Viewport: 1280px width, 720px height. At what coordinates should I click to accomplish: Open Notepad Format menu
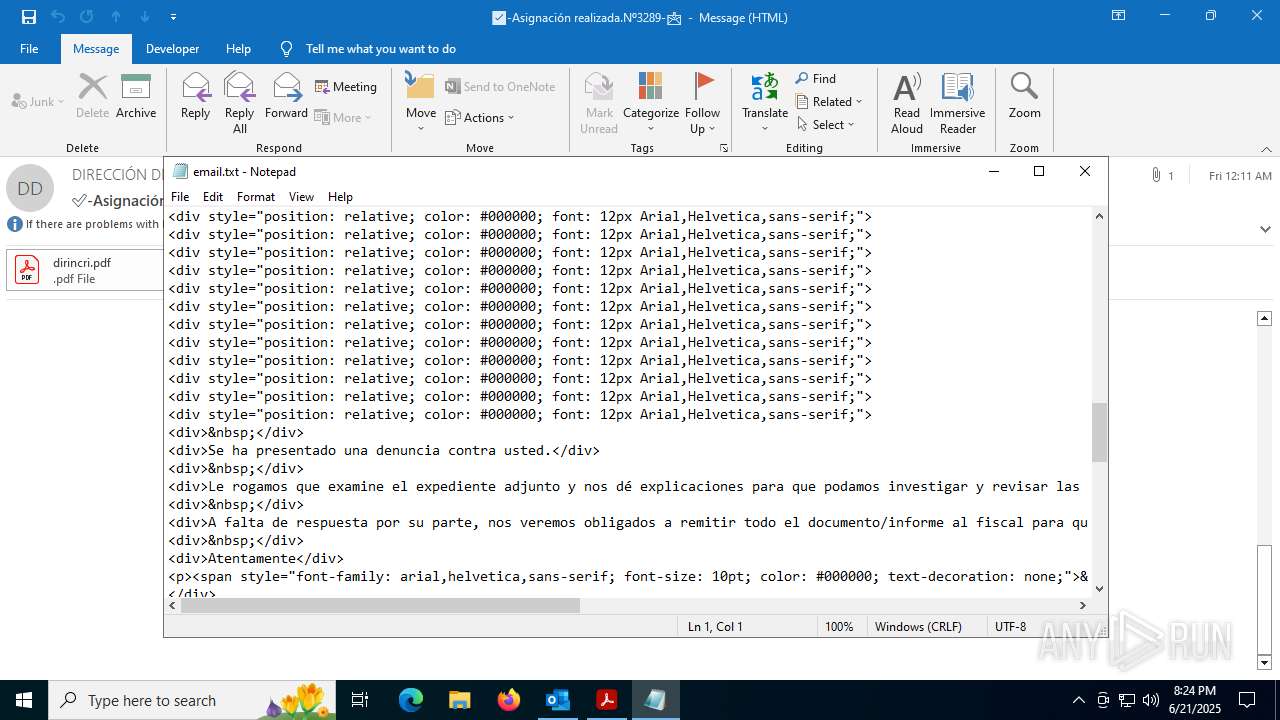pos(256,196)
